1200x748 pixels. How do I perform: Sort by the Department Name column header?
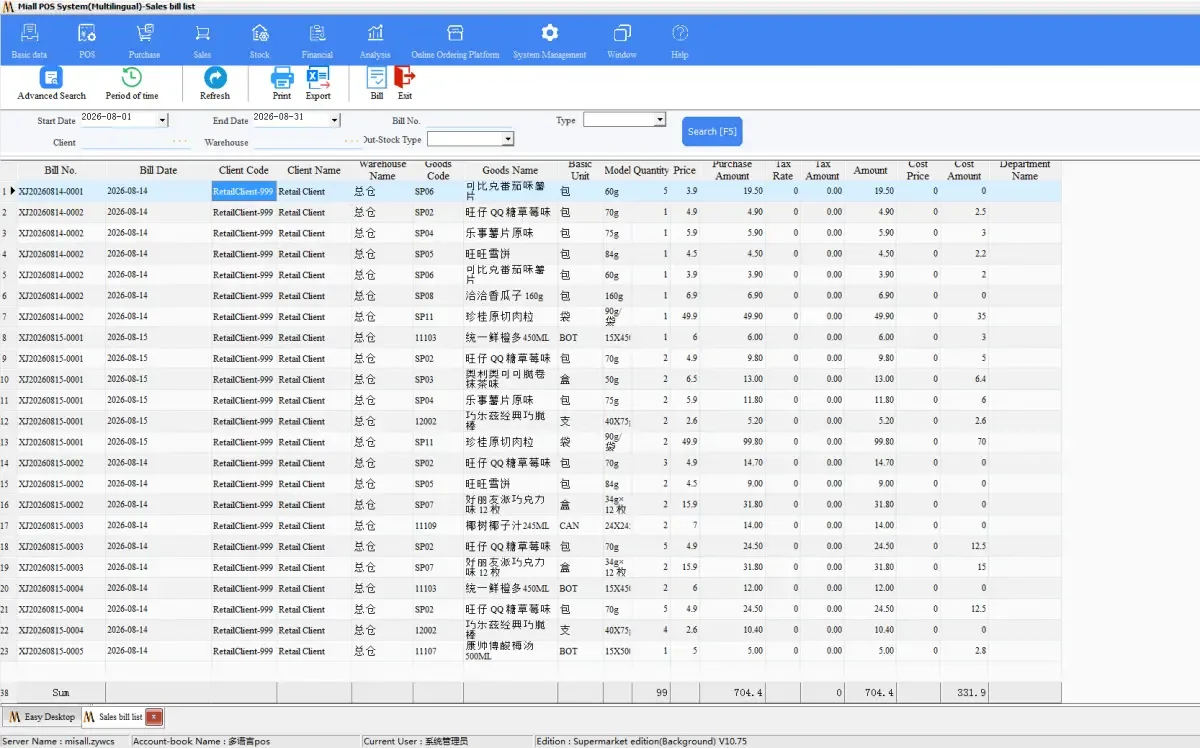1025,170
